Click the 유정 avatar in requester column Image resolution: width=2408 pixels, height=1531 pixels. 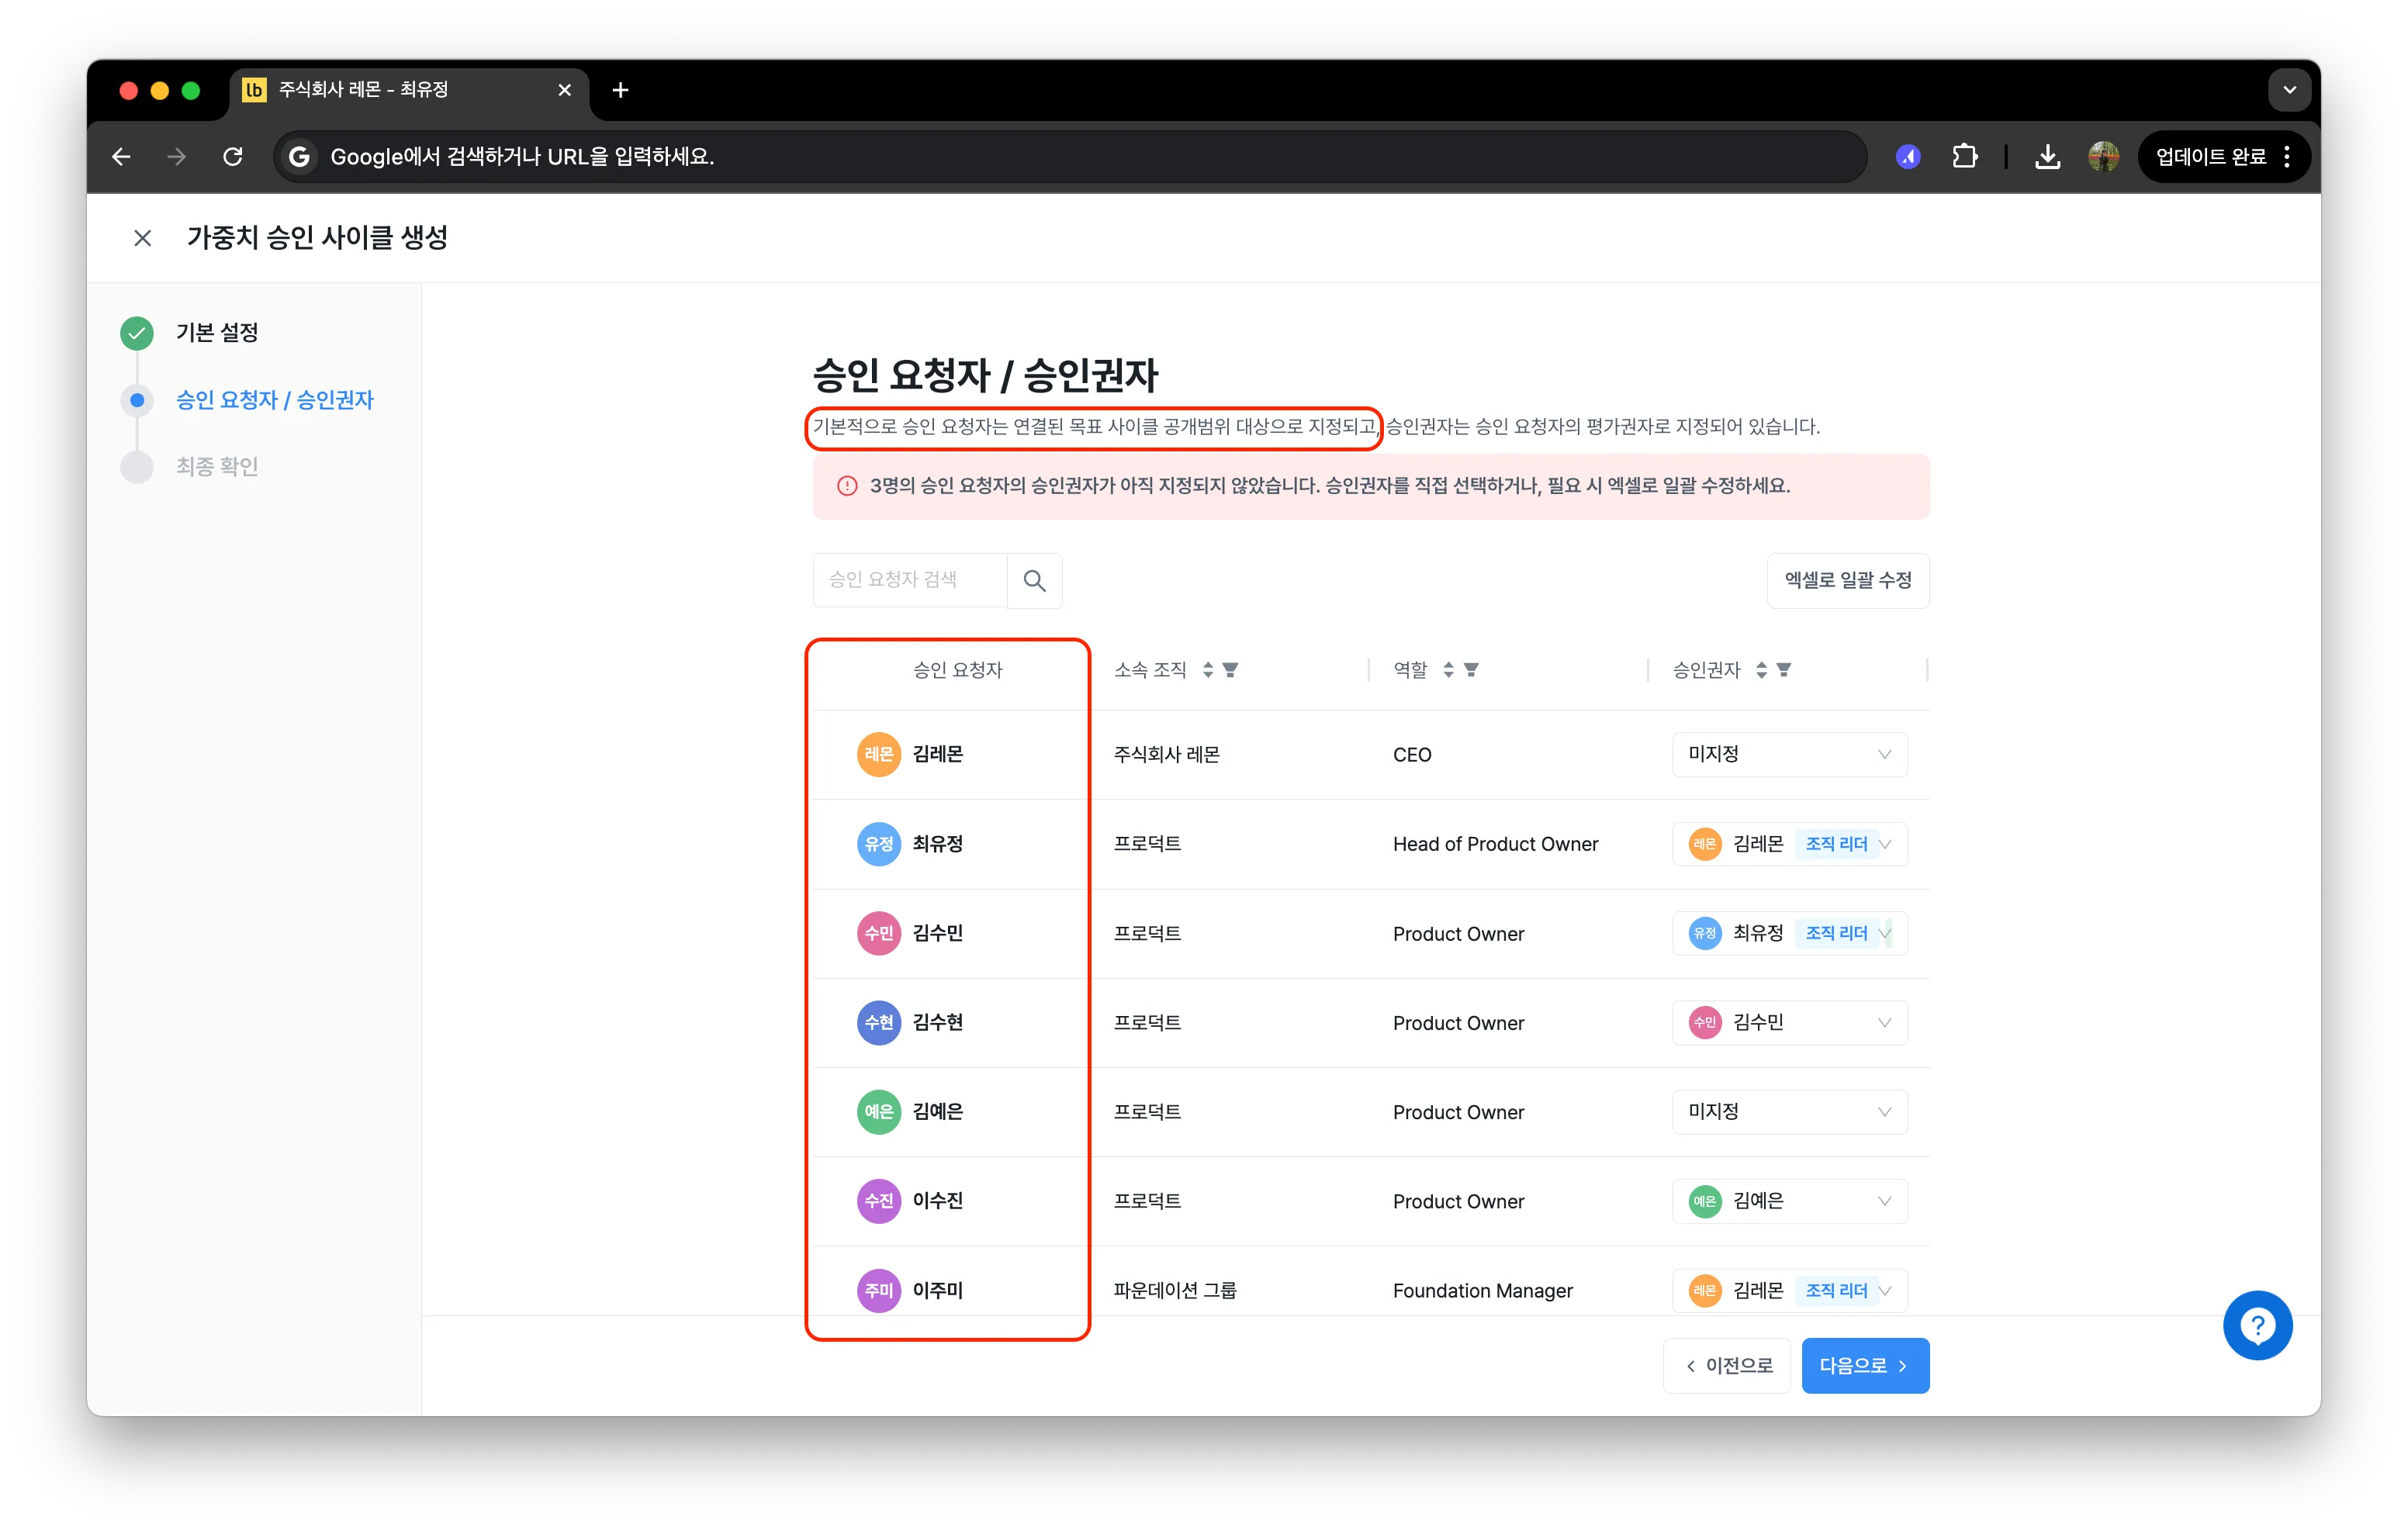(x=878, y=844)
